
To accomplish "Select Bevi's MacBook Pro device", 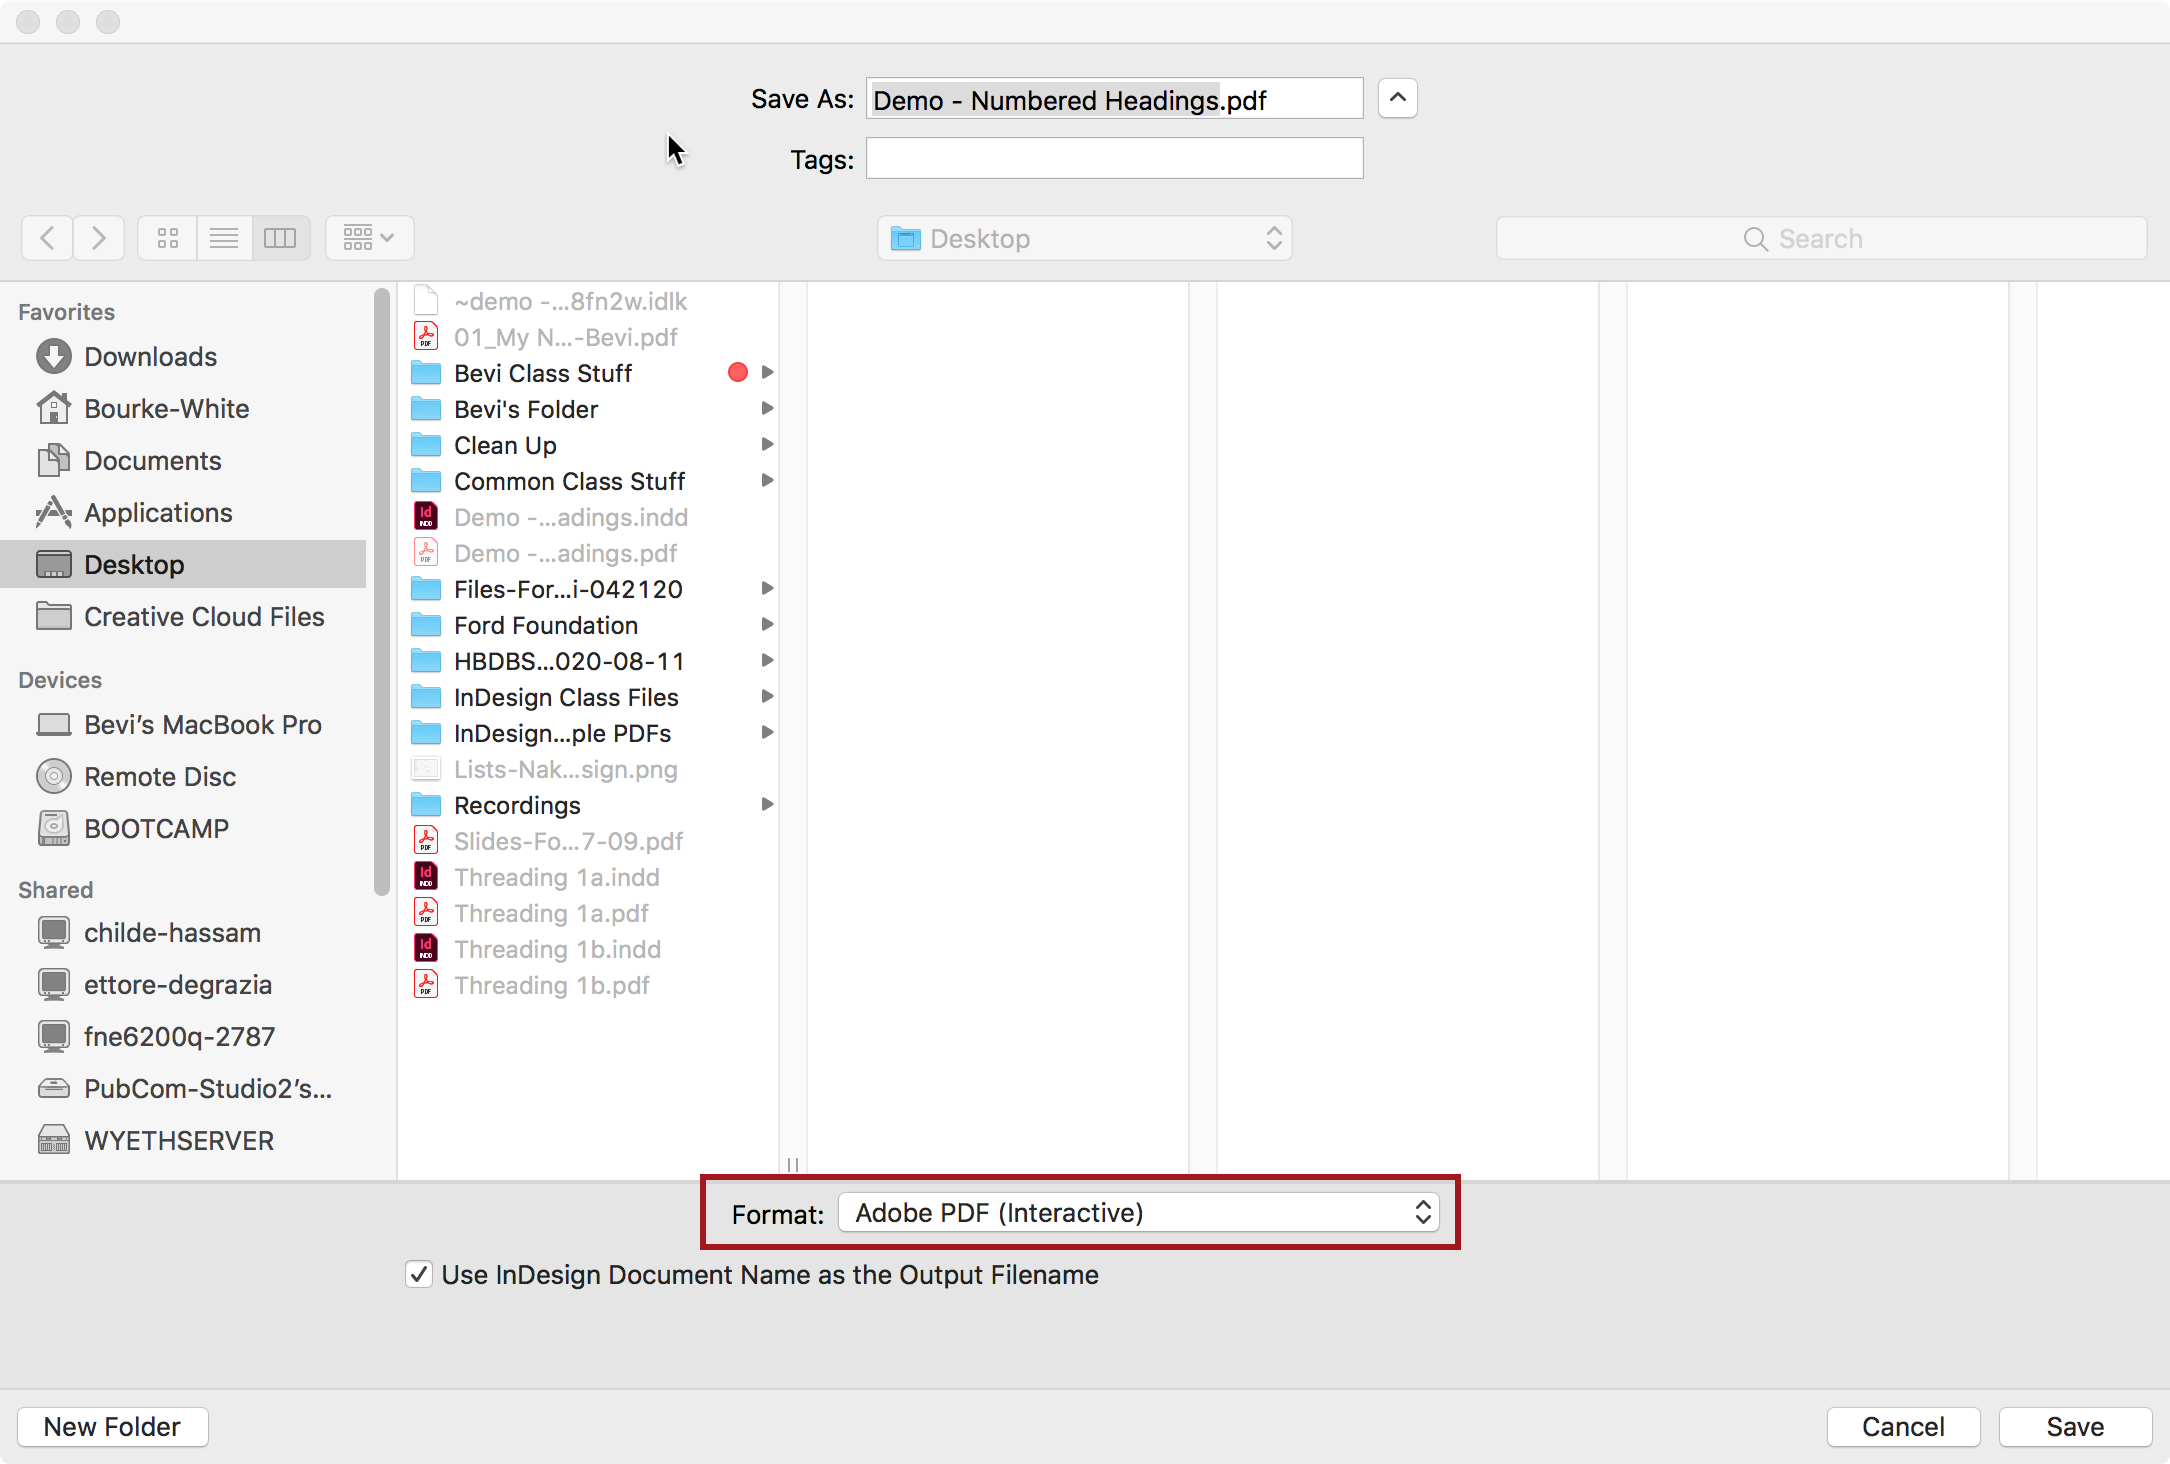I will coord(202,724).
